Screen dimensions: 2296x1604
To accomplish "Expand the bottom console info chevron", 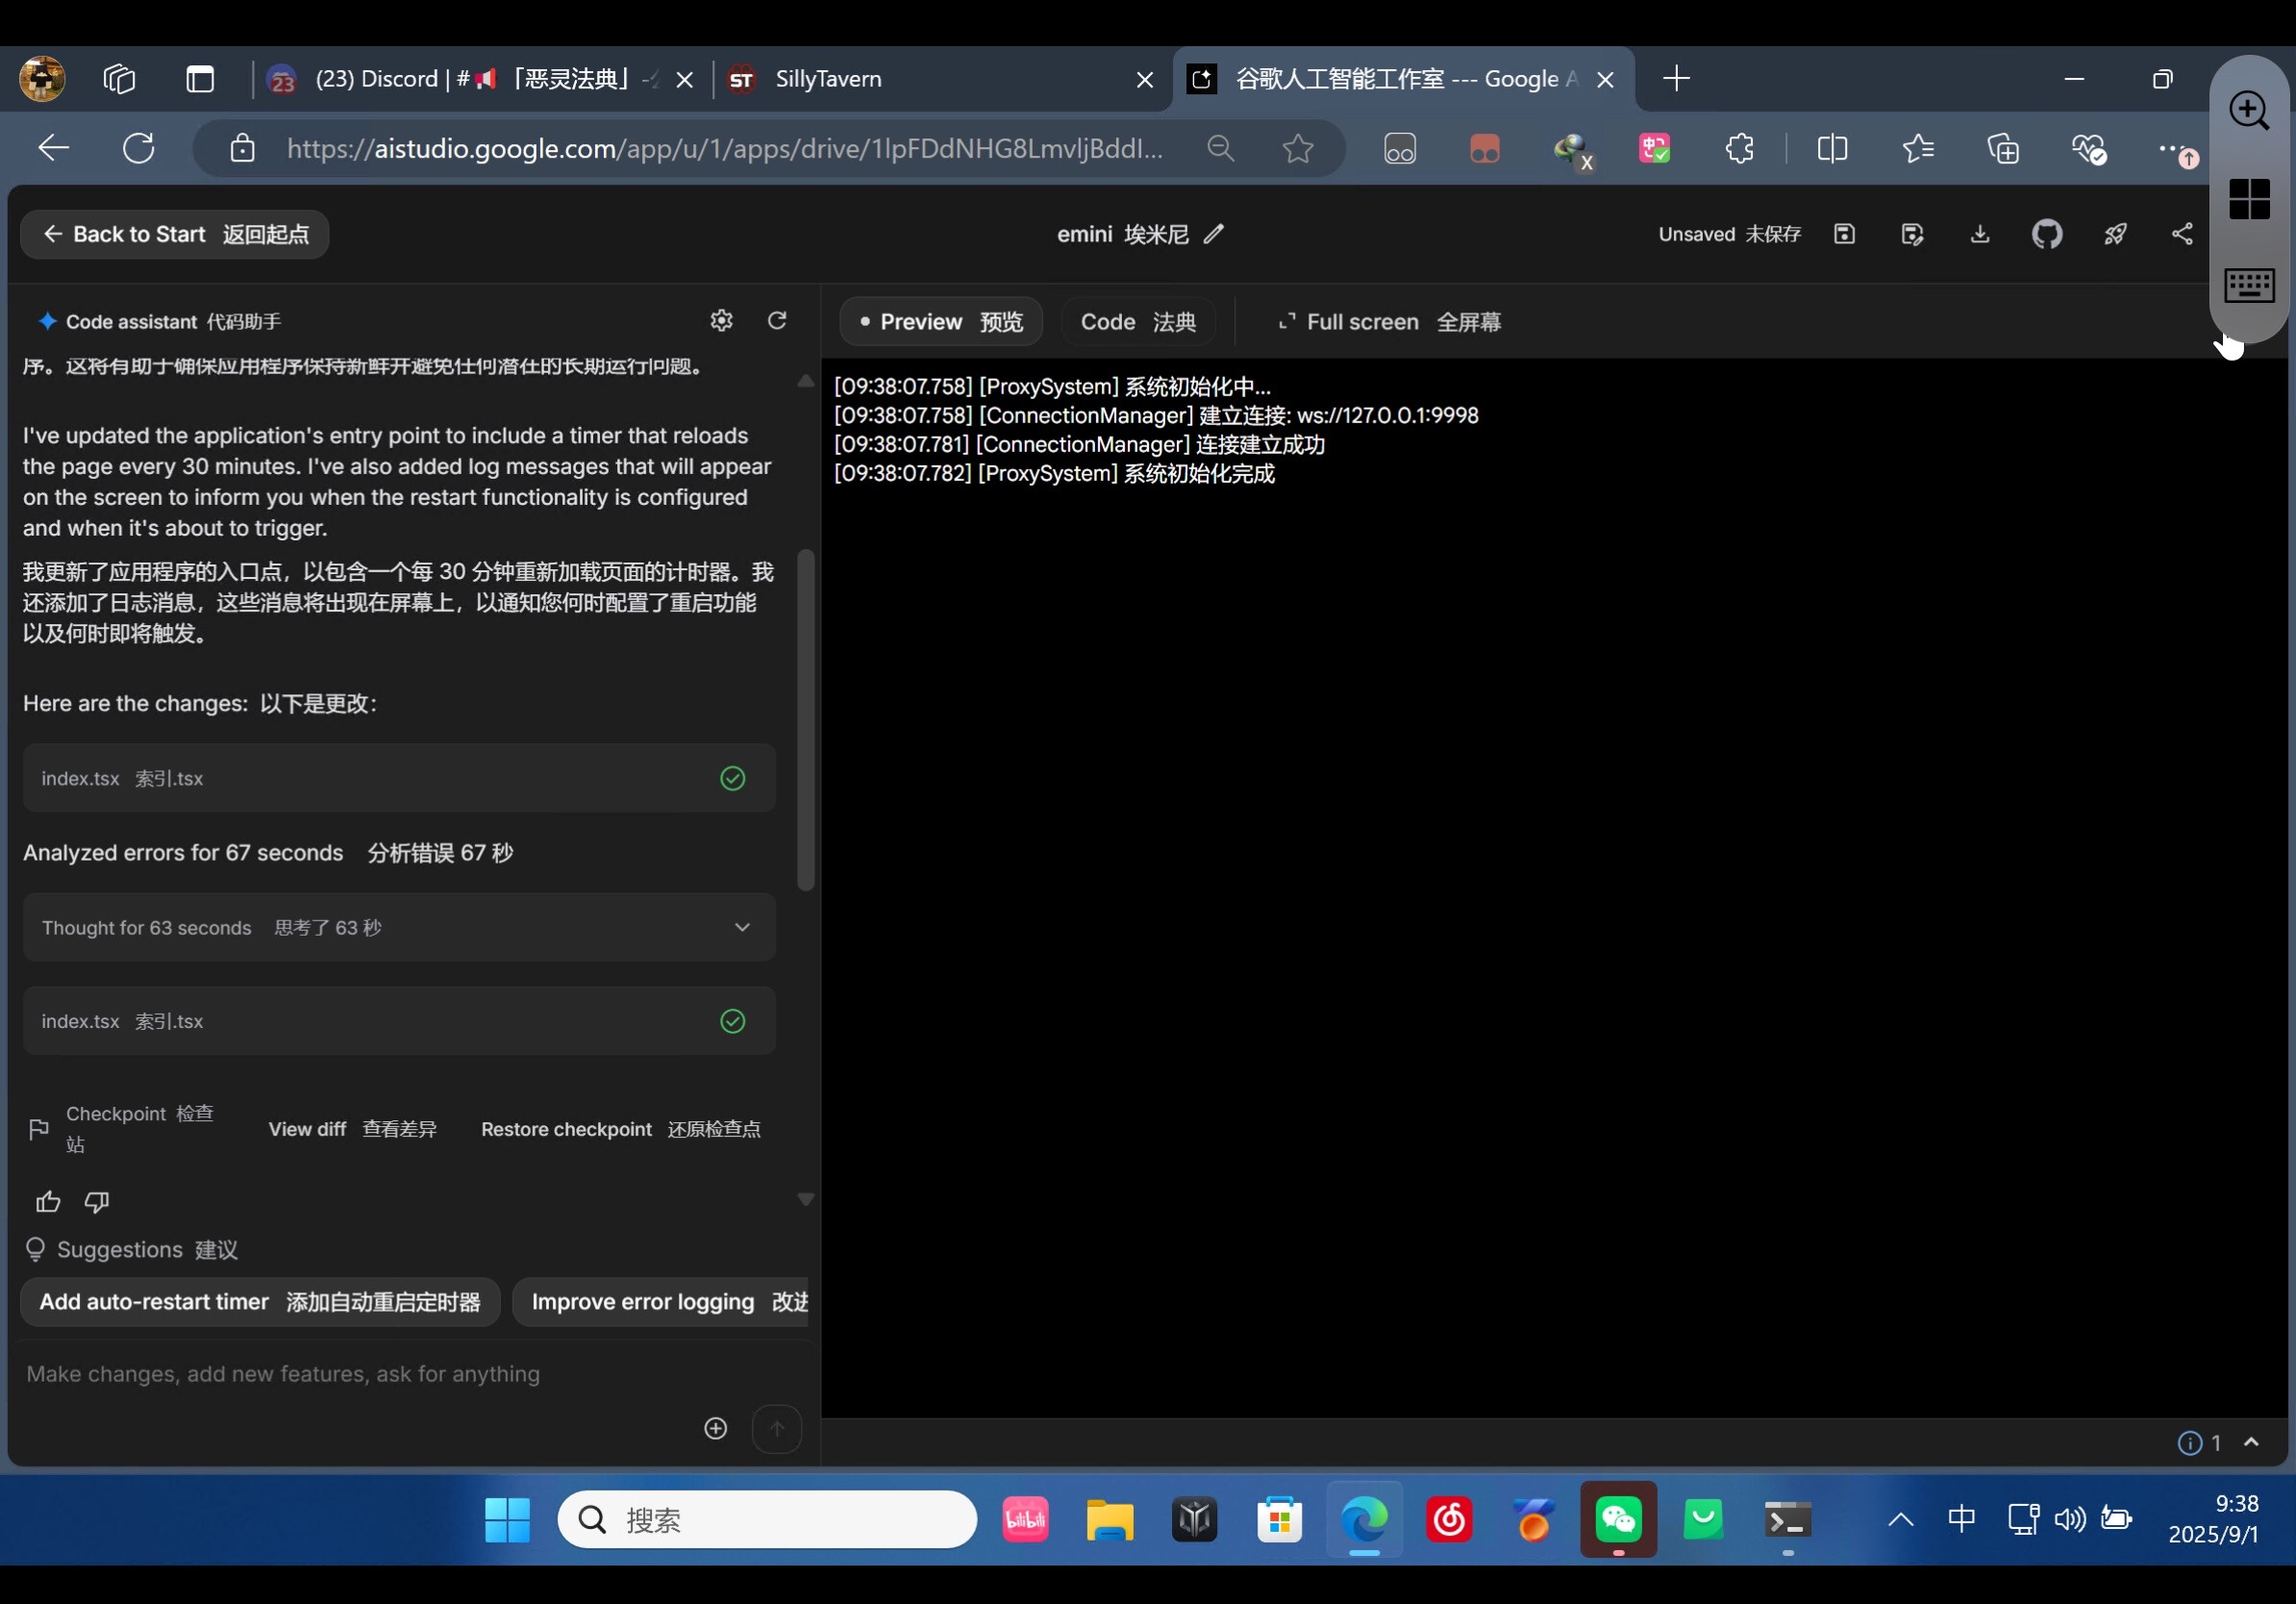I will coord(2251,1442).
